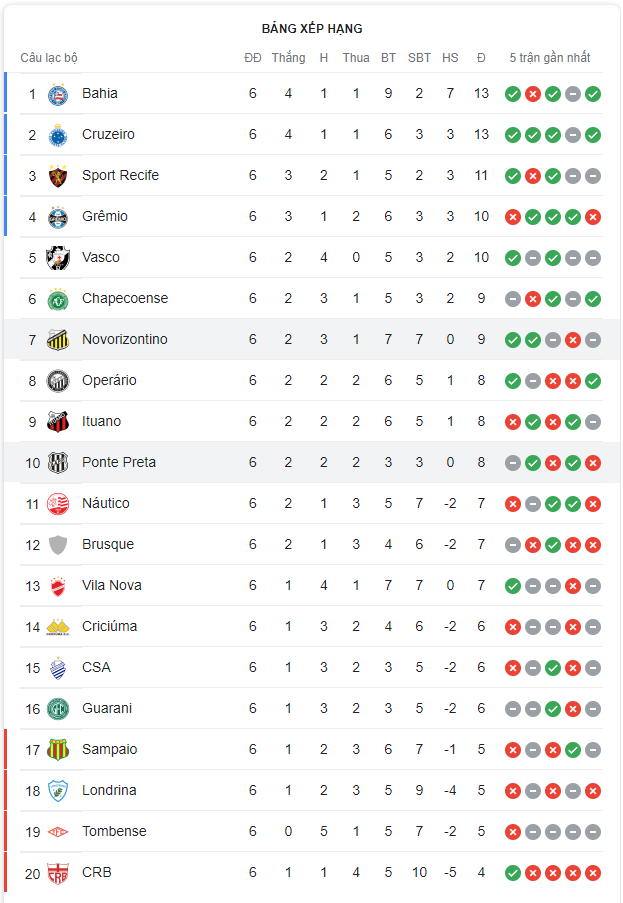Select the Chapecoense club badge
The width and height of the screenshot is (623, 903).
click(x=58, y=298)
